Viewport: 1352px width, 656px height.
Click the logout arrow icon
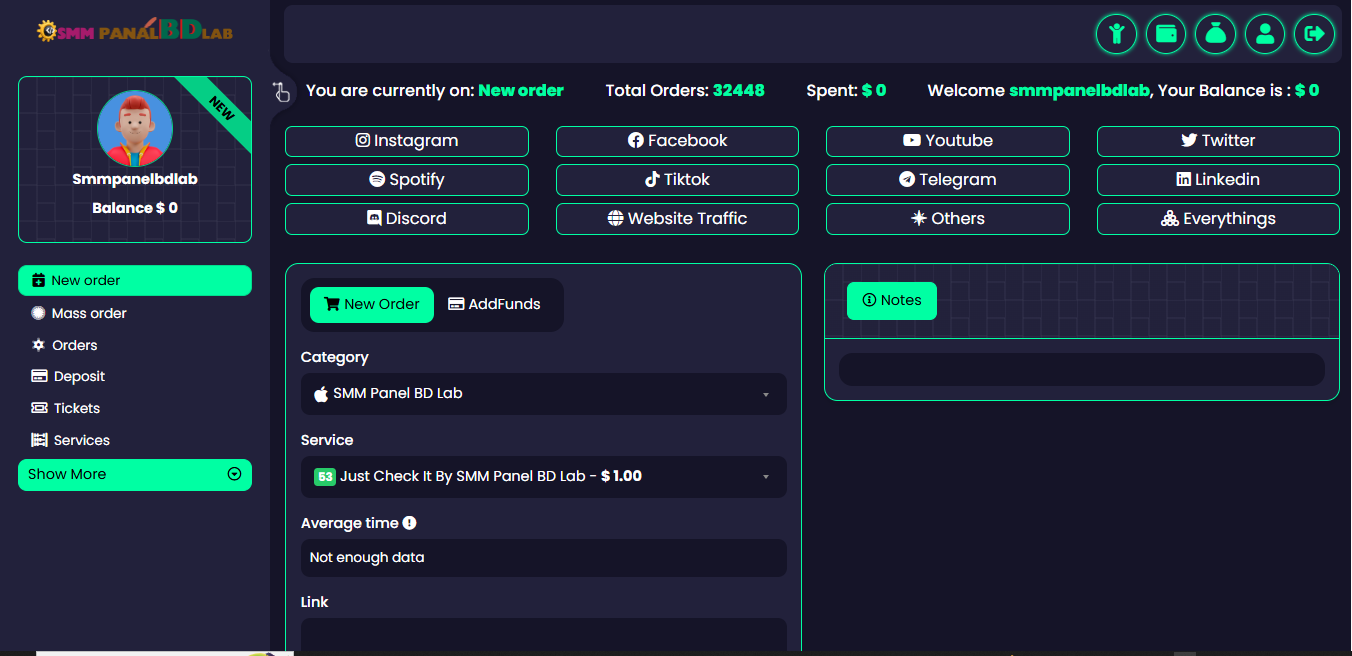1314,34
